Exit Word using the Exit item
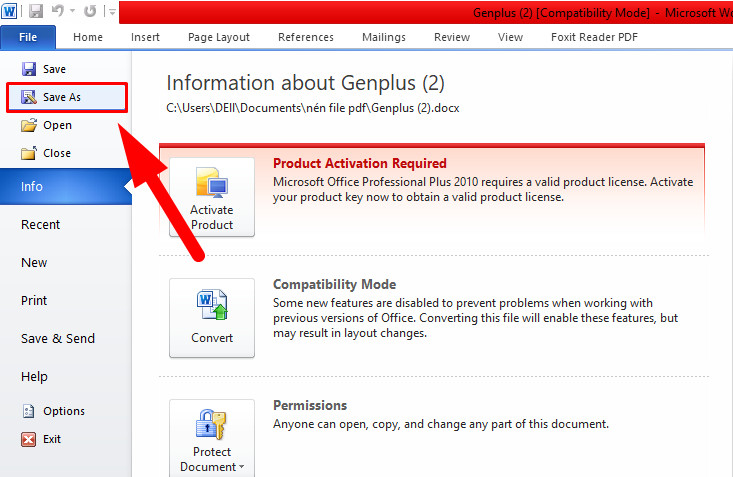Viewport: 733px width, 477px height. 52,439
